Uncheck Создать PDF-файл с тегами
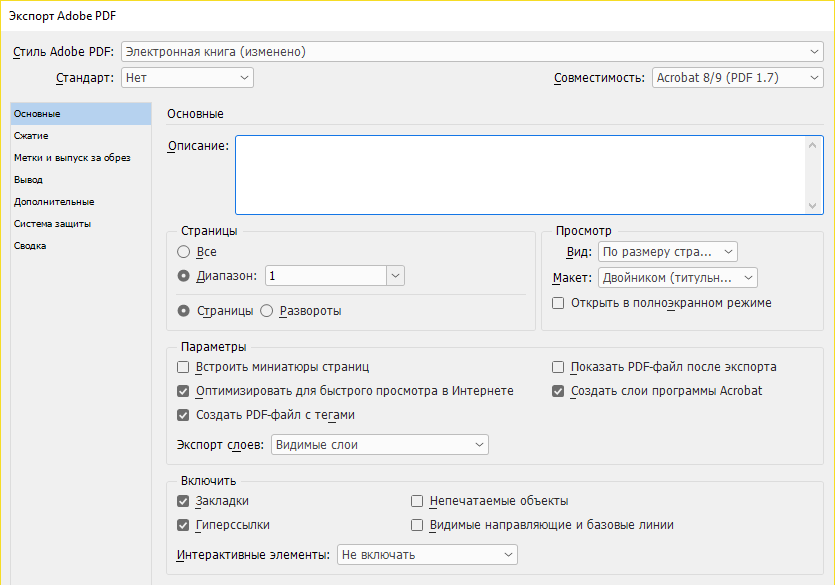This screenshot has height=585, width=835. click(x=183, y=415)
